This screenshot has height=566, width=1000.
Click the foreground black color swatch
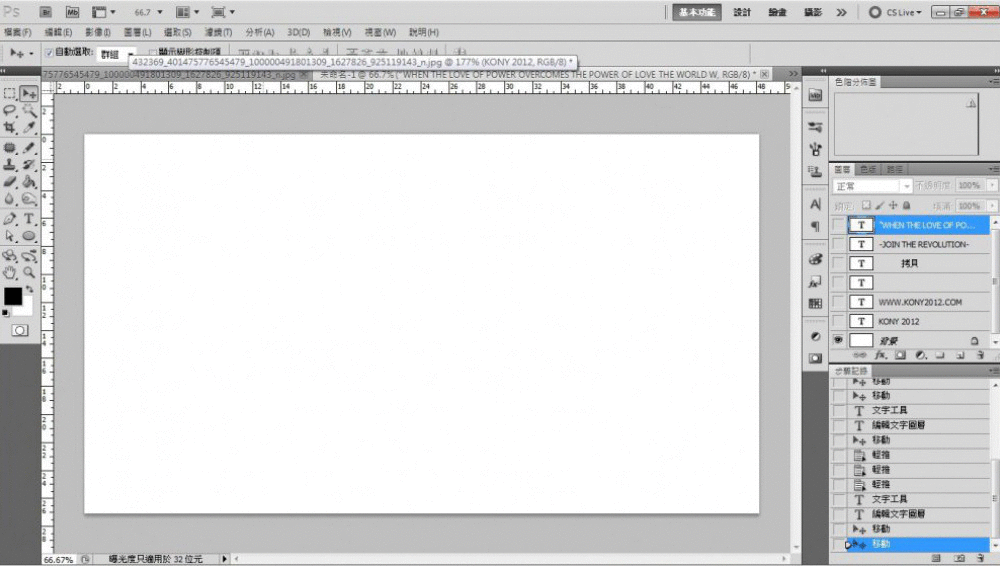tap(13, 296)
